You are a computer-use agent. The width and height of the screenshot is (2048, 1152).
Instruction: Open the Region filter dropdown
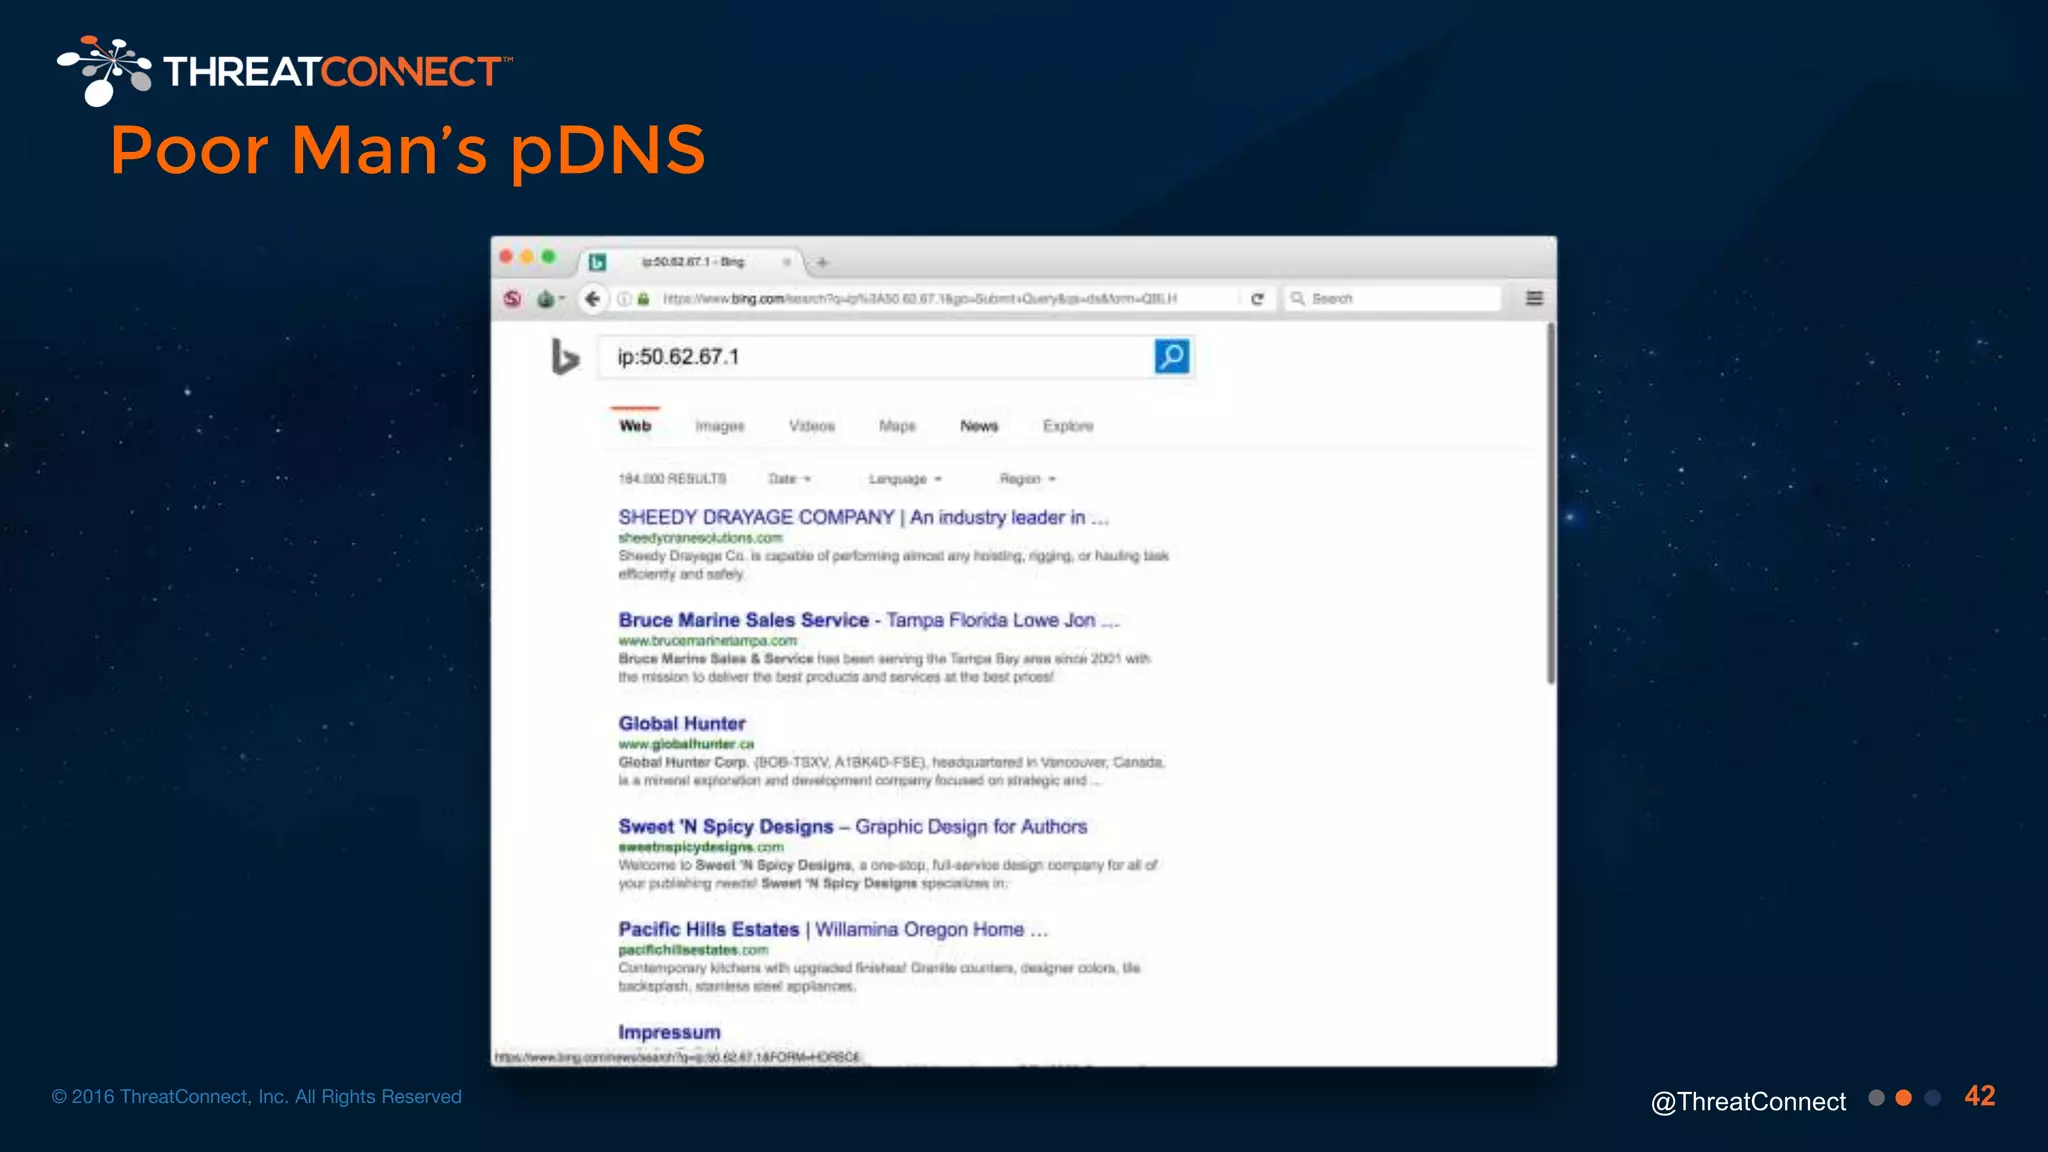(x=1028, y=479)
